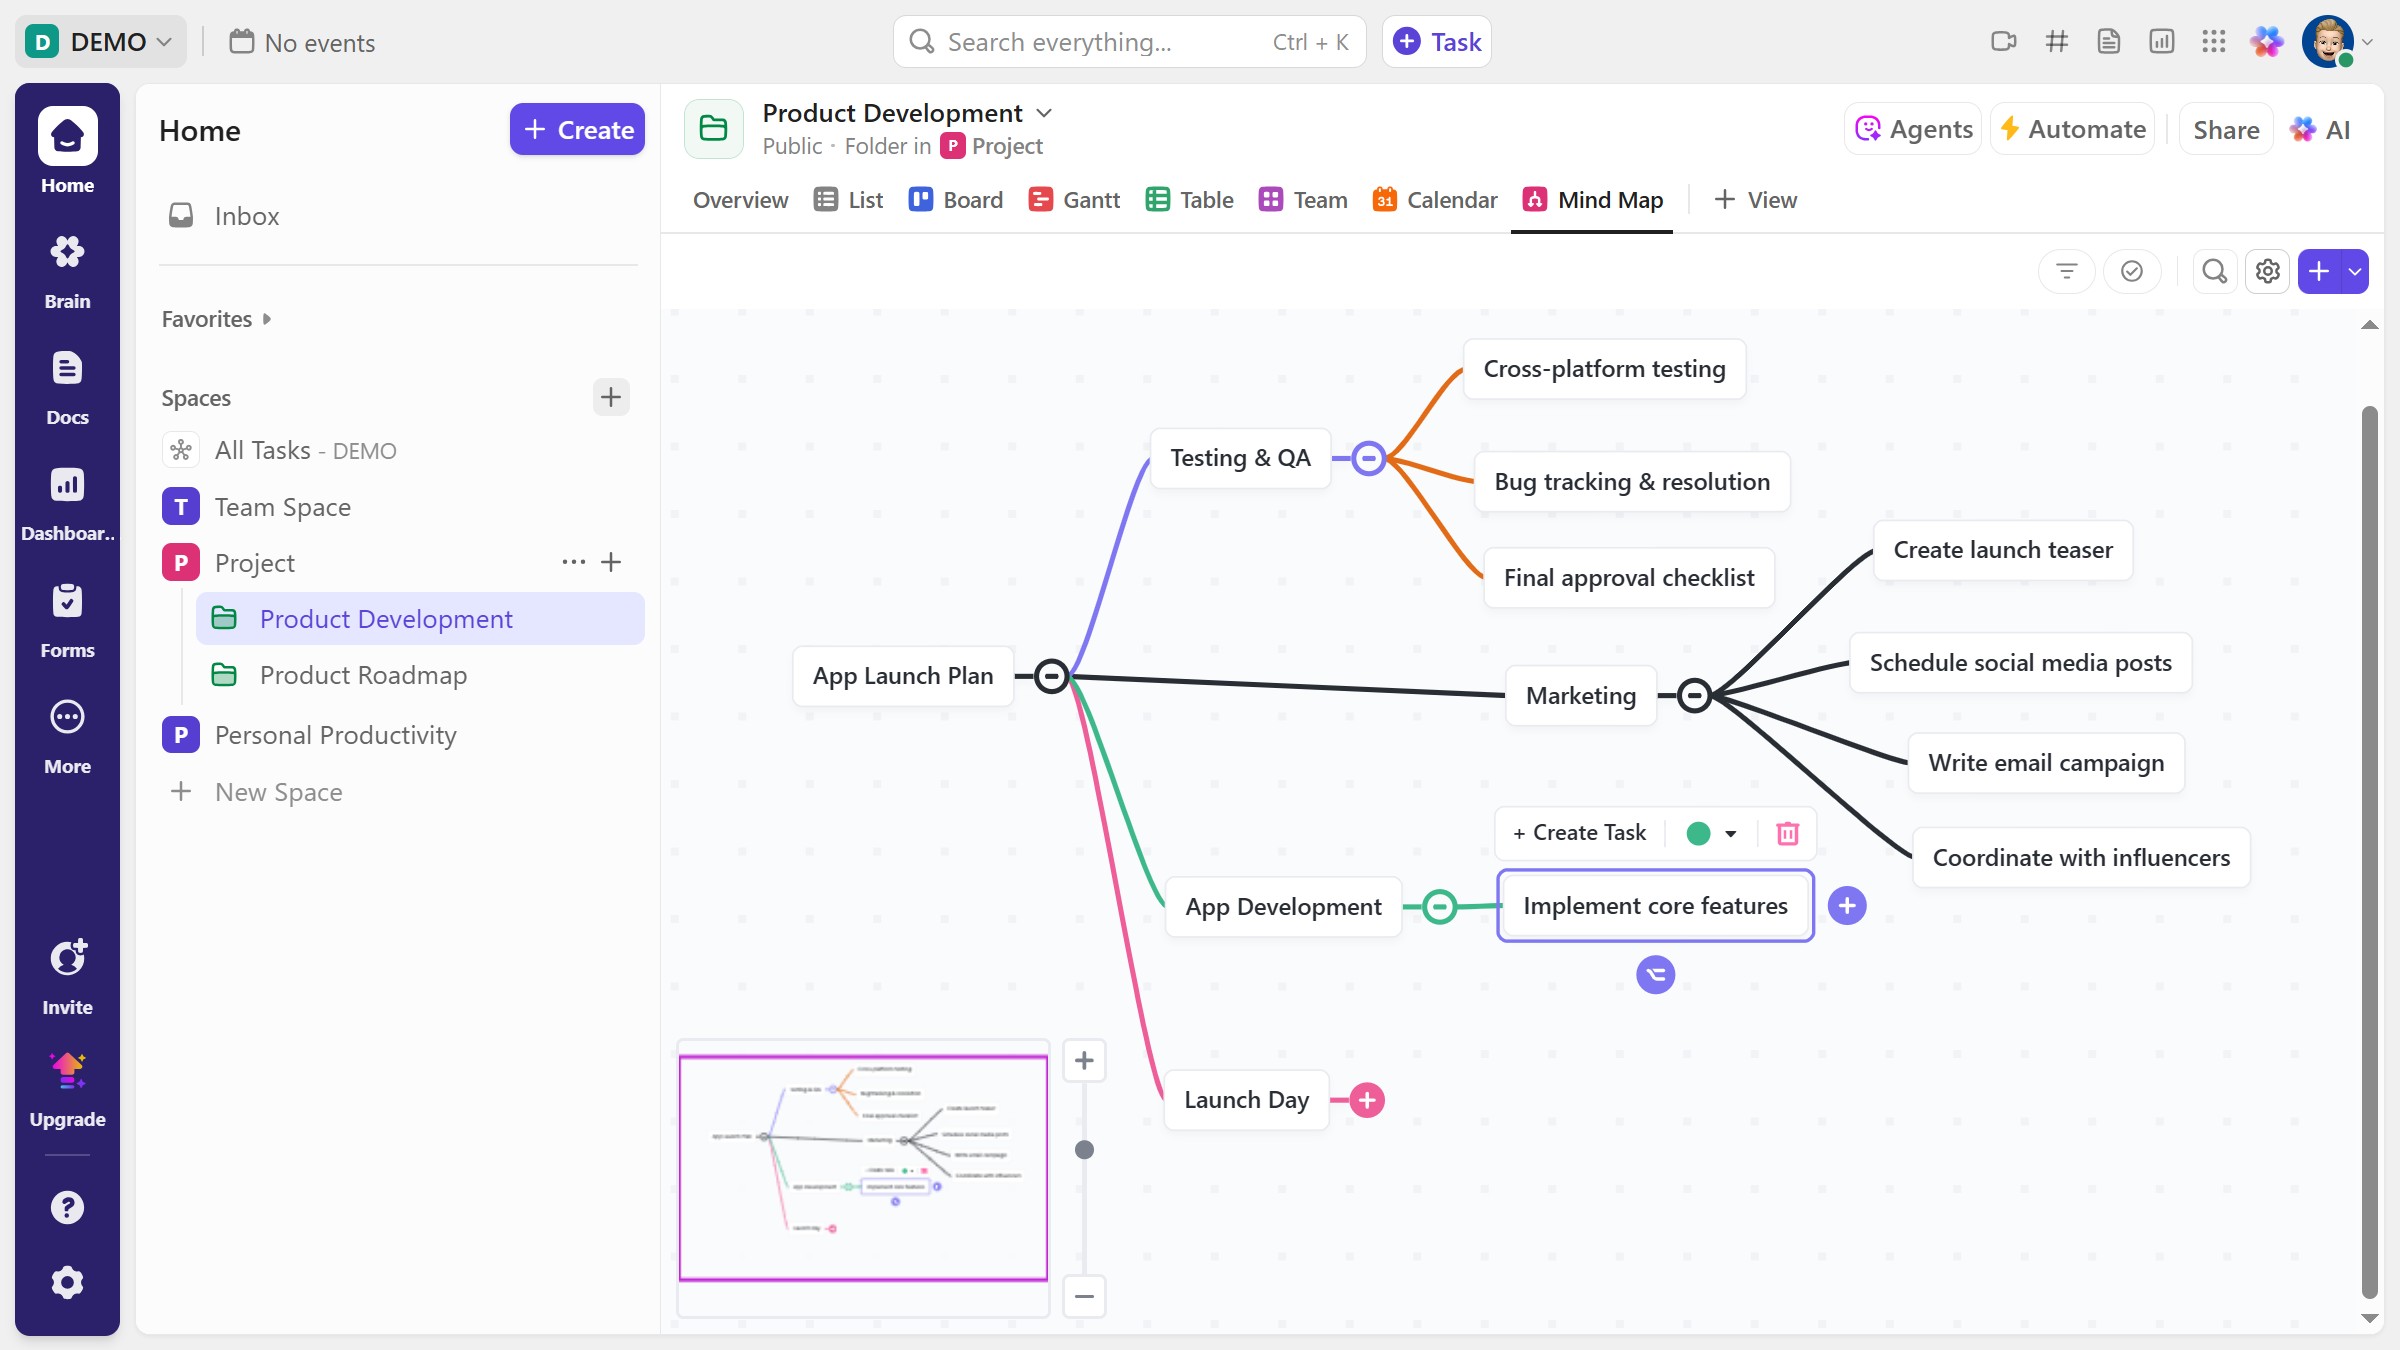This screenshot has width=2400, height=1350.
Task: Toggle show closed tasks checkmark icon
Action: point(2131,271)
